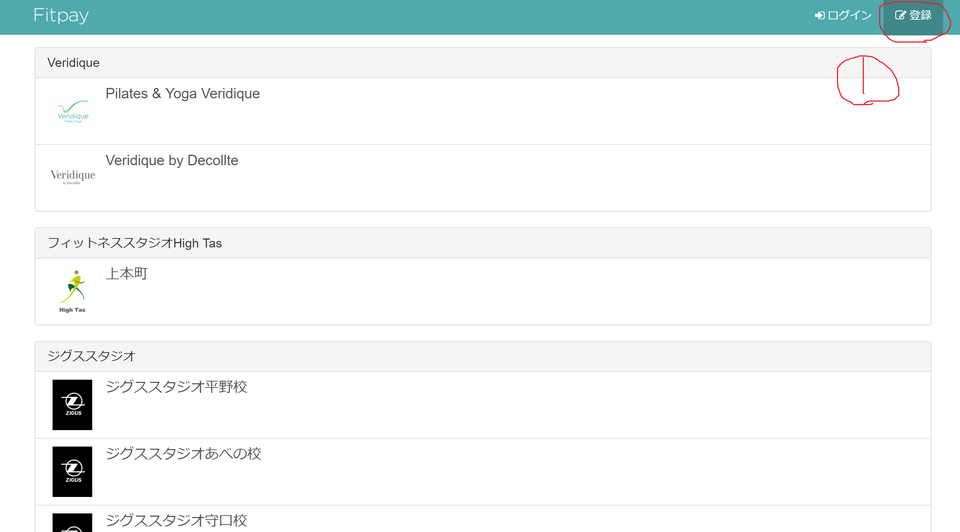Click the 登録 register button
This screenshot has width=960, height=532.
913,15
